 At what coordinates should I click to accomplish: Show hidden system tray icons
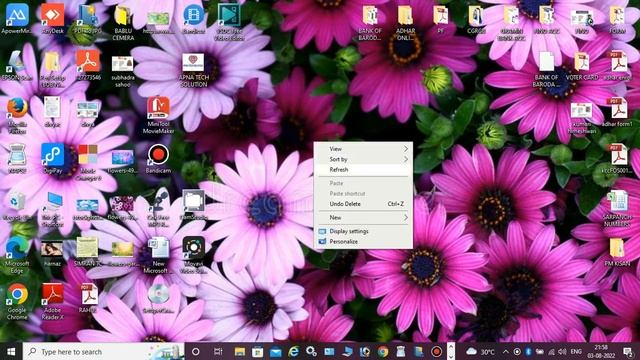pyautogui.click(x=506, y=351)
